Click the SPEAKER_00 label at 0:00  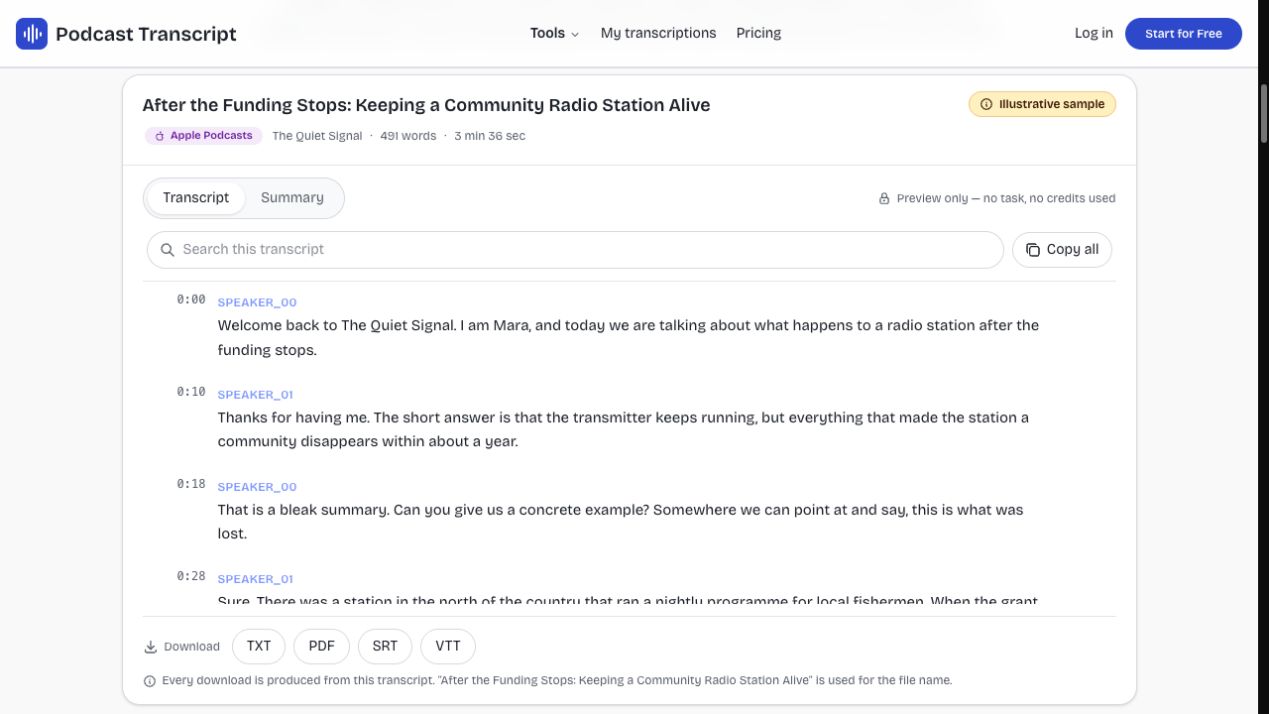(257, 303)
